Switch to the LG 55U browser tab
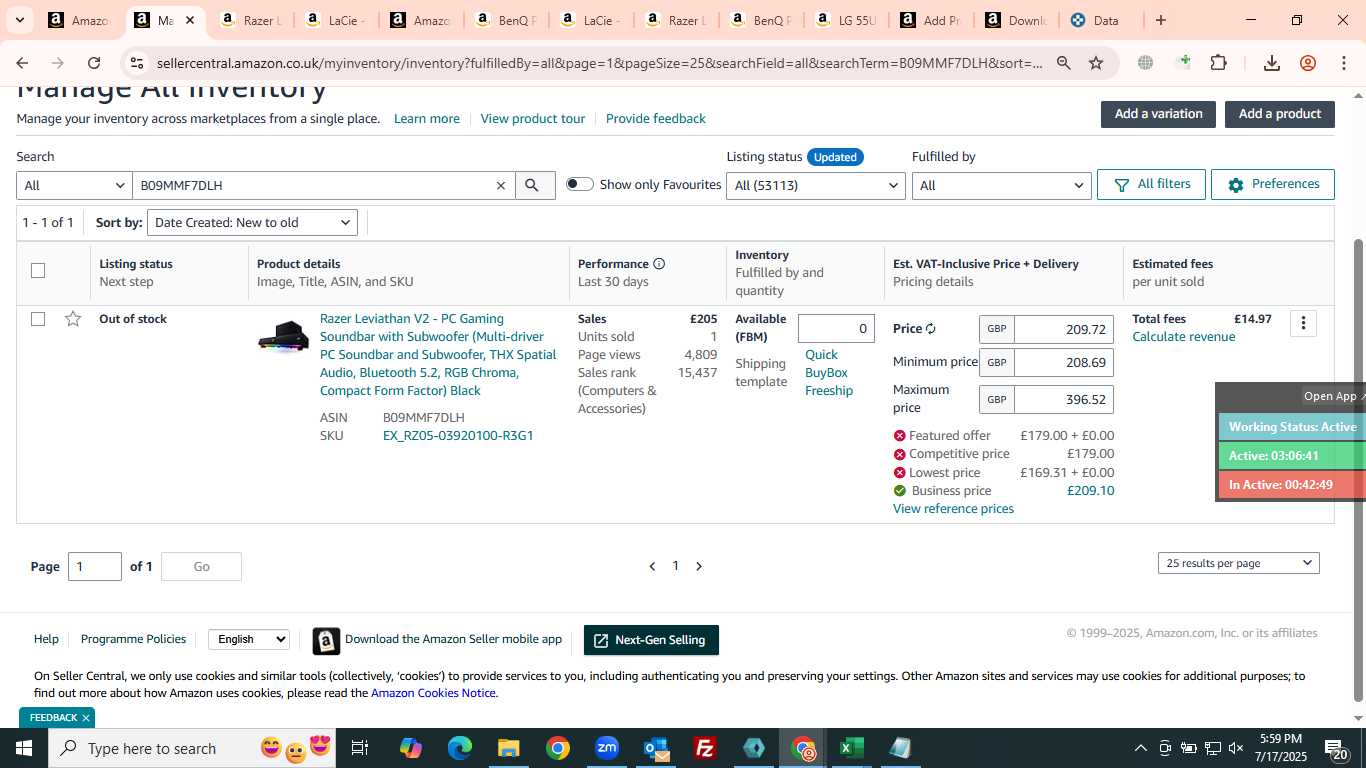 [x=846, y=20]
